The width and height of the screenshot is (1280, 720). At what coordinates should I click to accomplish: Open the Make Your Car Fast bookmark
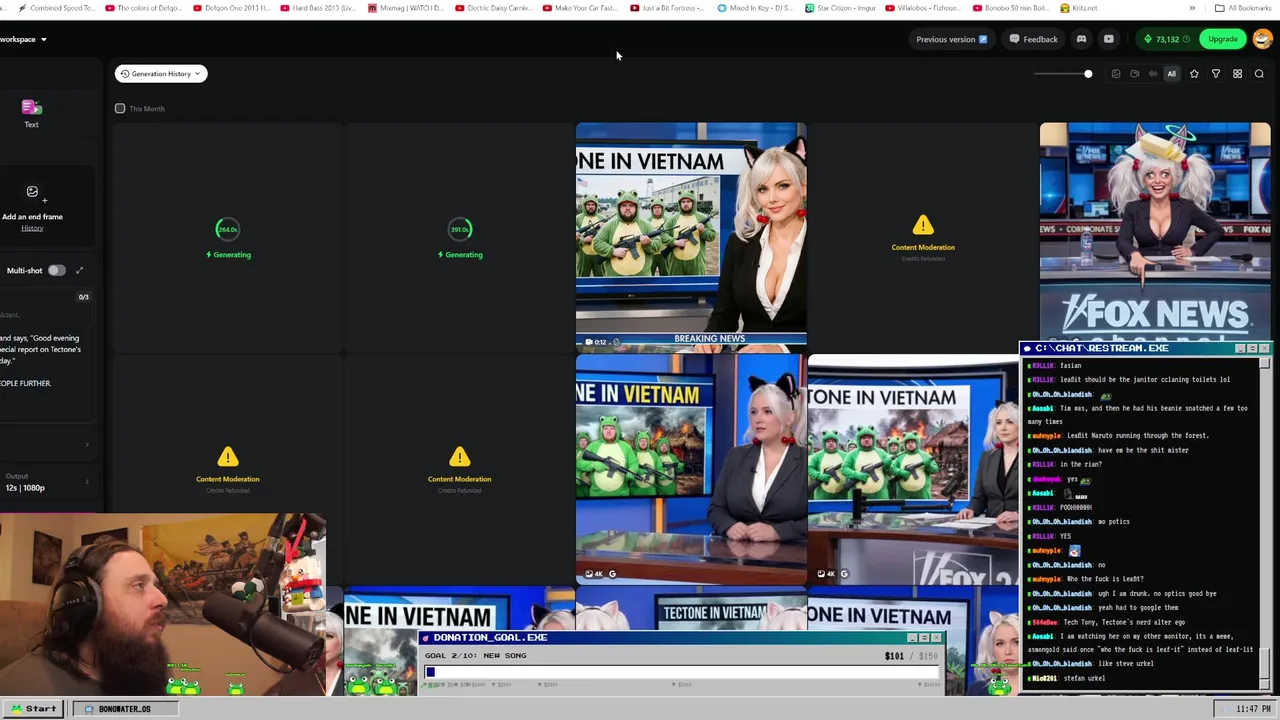pos(580,8)
